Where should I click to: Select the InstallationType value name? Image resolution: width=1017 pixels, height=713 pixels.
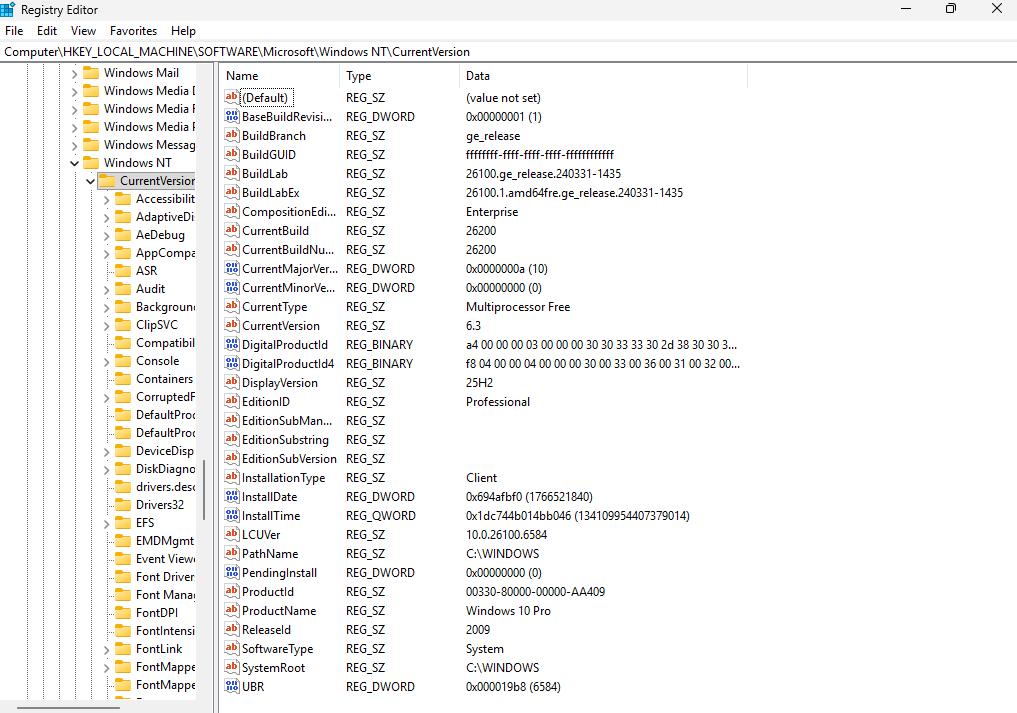point(283,477)
